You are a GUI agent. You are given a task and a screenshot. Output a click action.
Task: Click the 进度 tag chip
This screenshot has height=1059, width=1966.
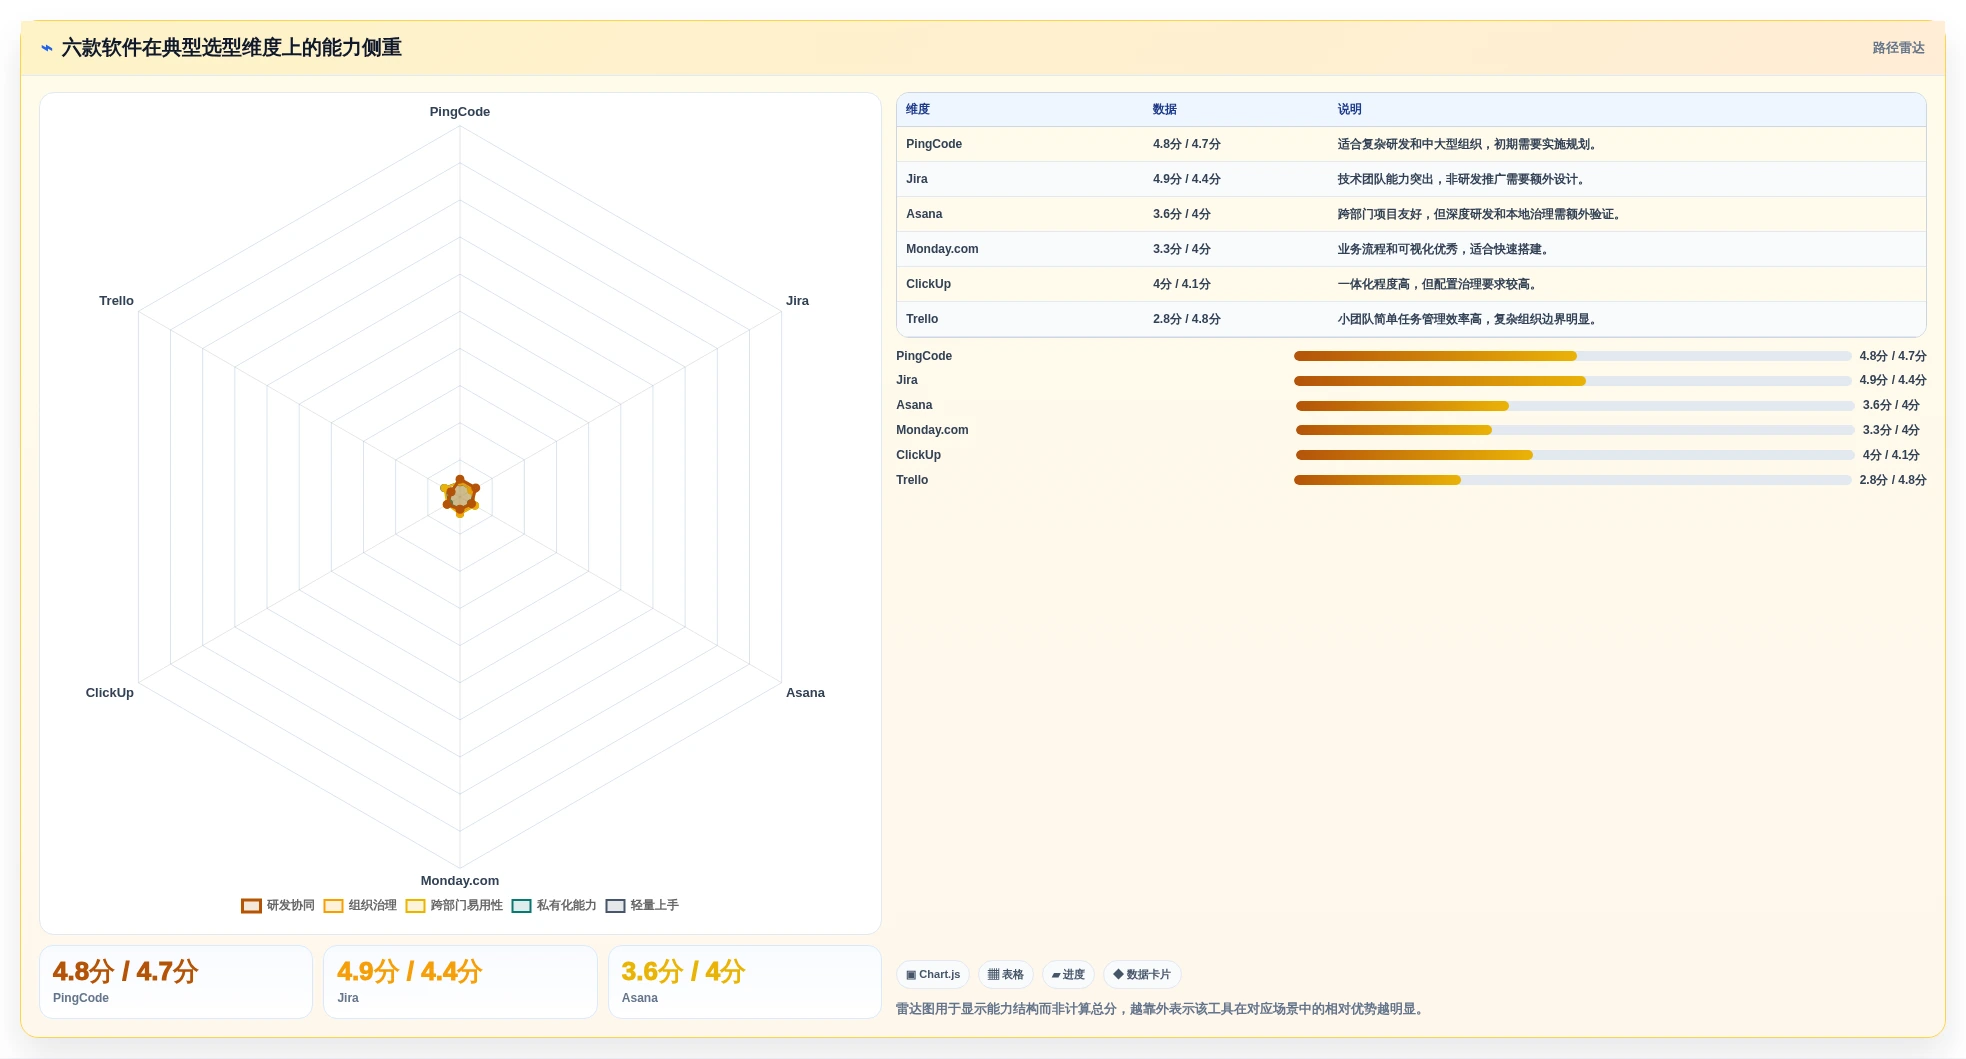[1068, 975]
